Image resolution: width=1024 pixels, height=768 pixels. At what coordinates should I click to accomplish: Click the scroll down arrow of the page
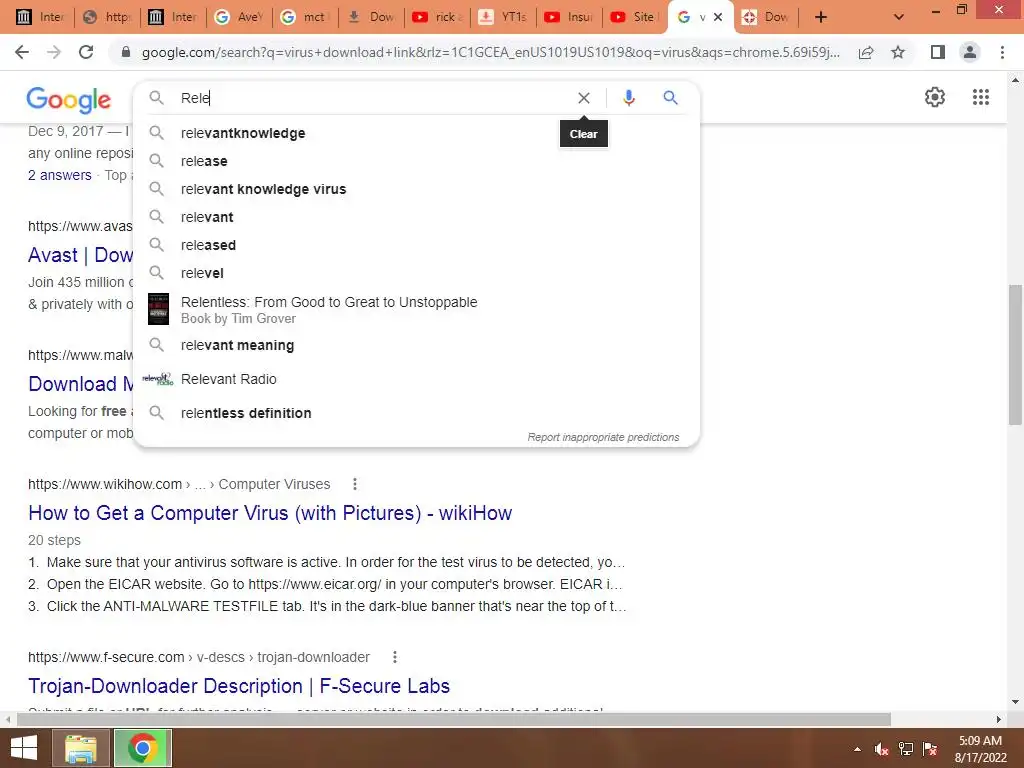(1014, 702)
